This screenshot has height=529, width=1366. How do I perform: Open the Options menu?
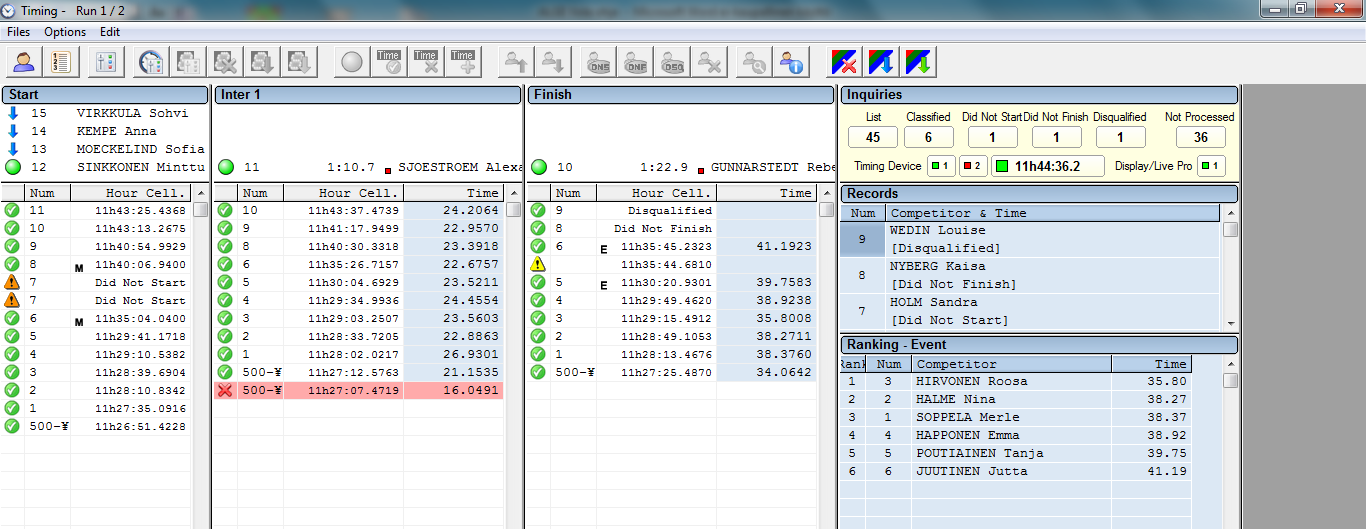coord(65,32)
